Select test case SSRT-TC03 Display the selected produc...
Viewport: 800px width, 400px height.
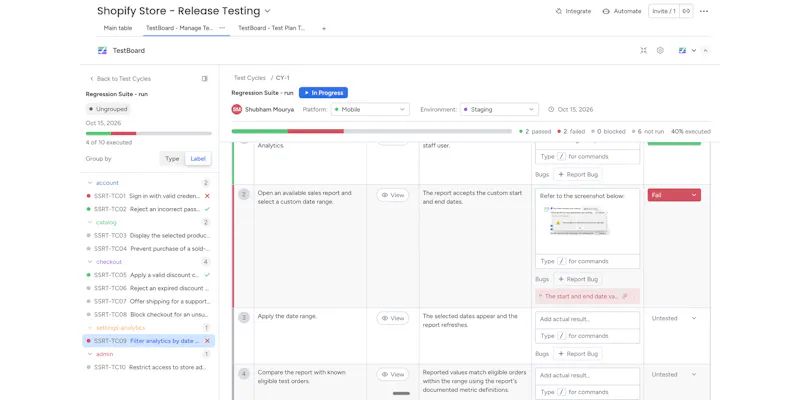[148, 236]
